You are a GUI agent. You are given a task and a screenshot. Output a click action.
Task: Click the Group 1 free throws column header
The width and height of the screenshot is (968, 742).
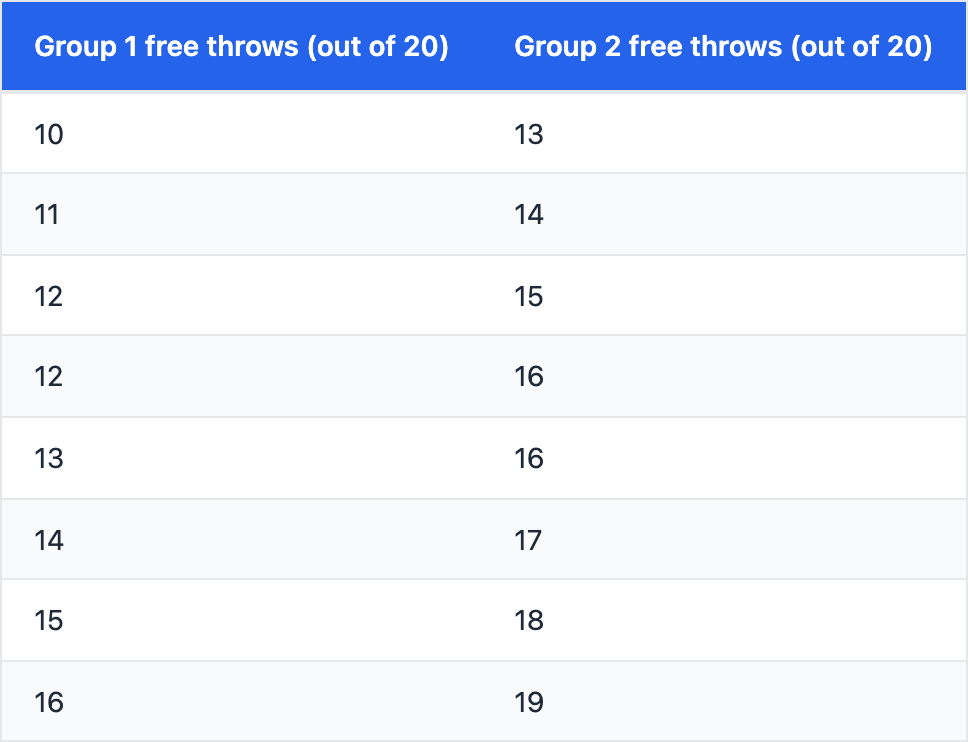(x=241, y=47)
